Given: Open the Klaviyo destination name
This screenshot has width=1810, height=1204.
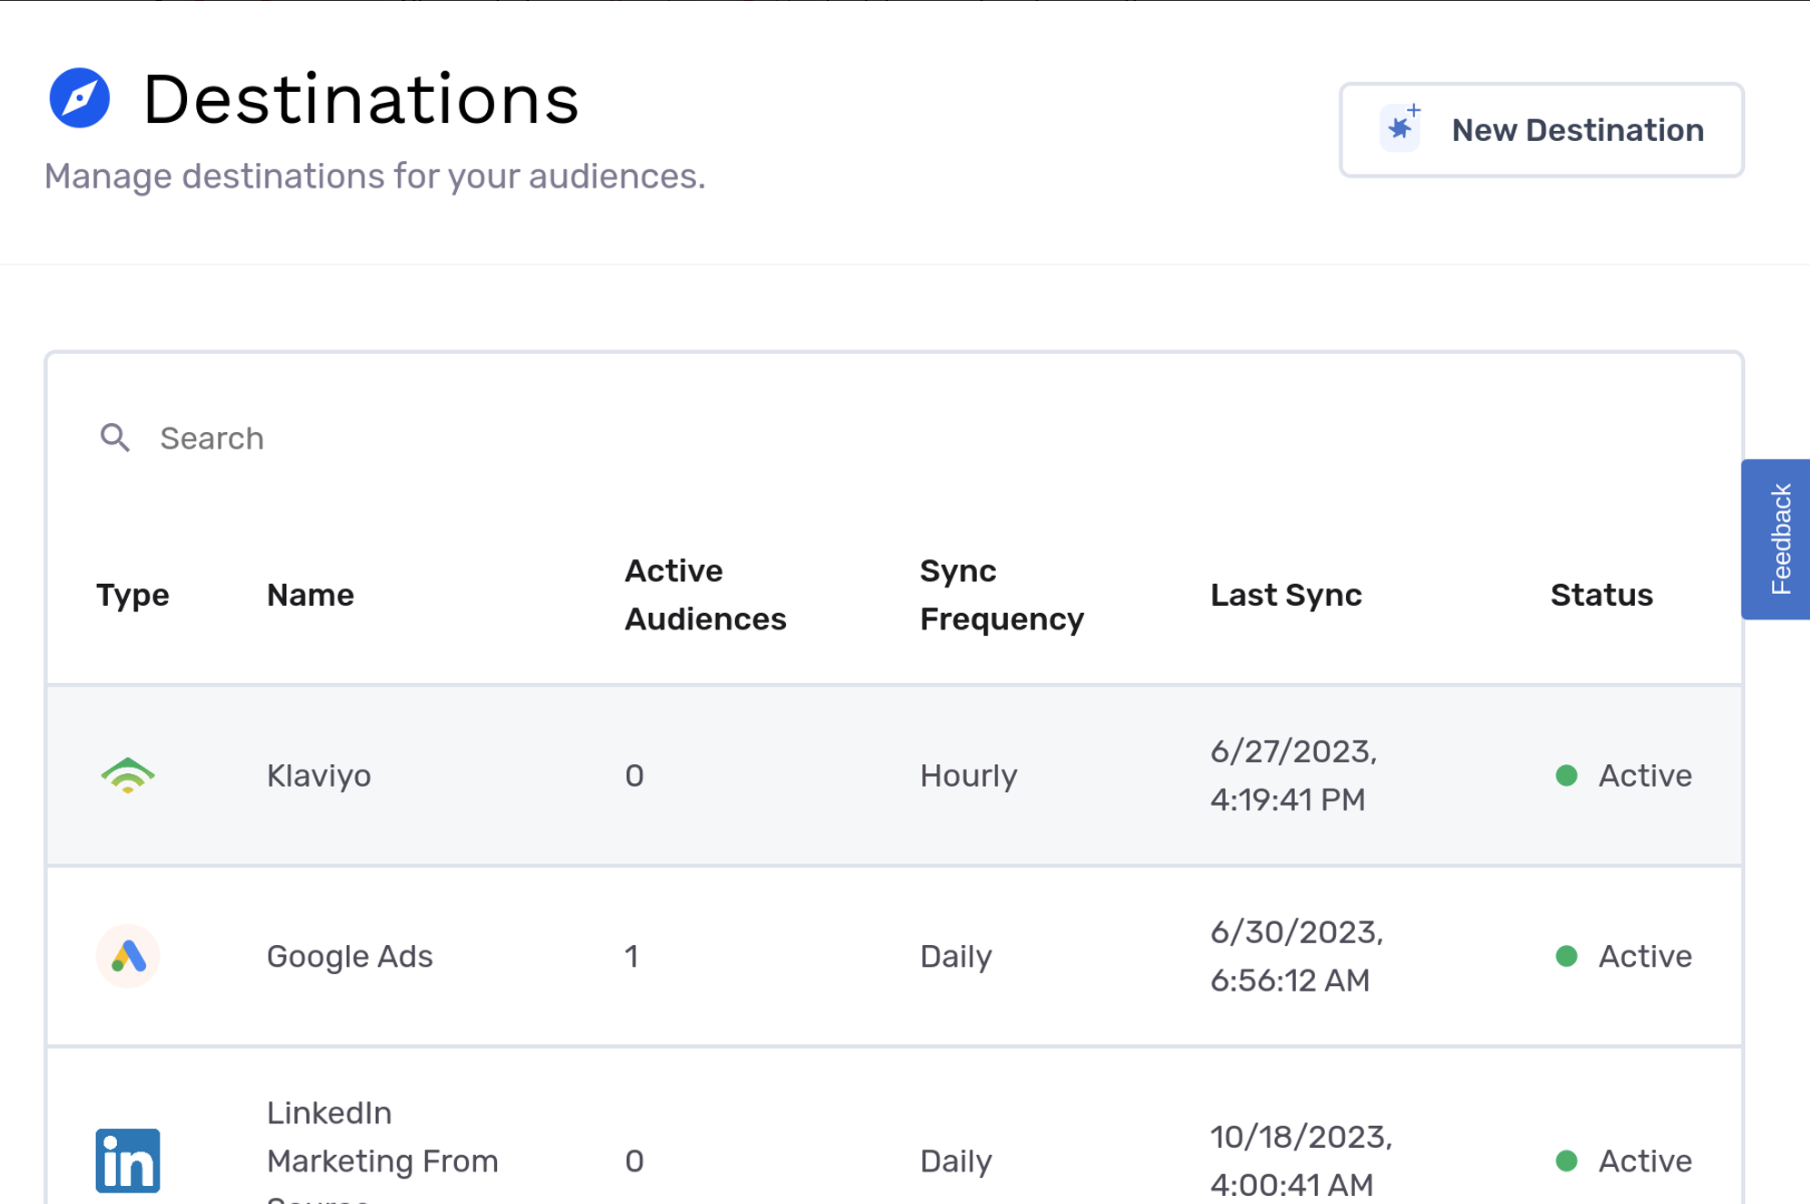Looking at the screenshot, I should (x=319, y=775).
